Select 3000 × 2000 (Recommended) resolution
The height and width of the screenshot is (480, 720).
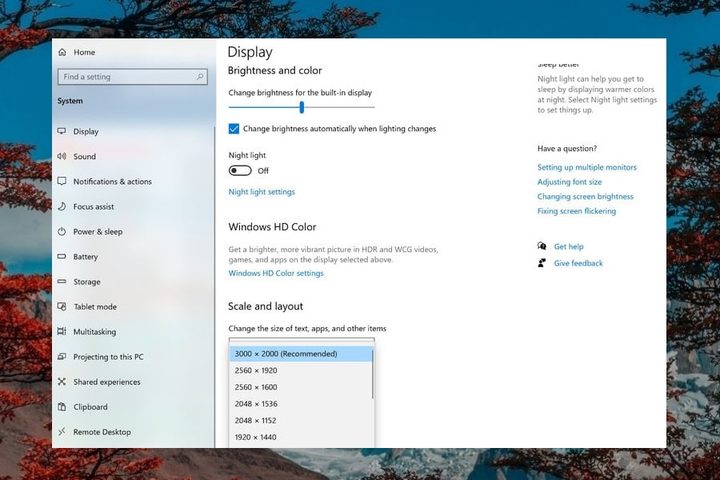coord(301,354)
